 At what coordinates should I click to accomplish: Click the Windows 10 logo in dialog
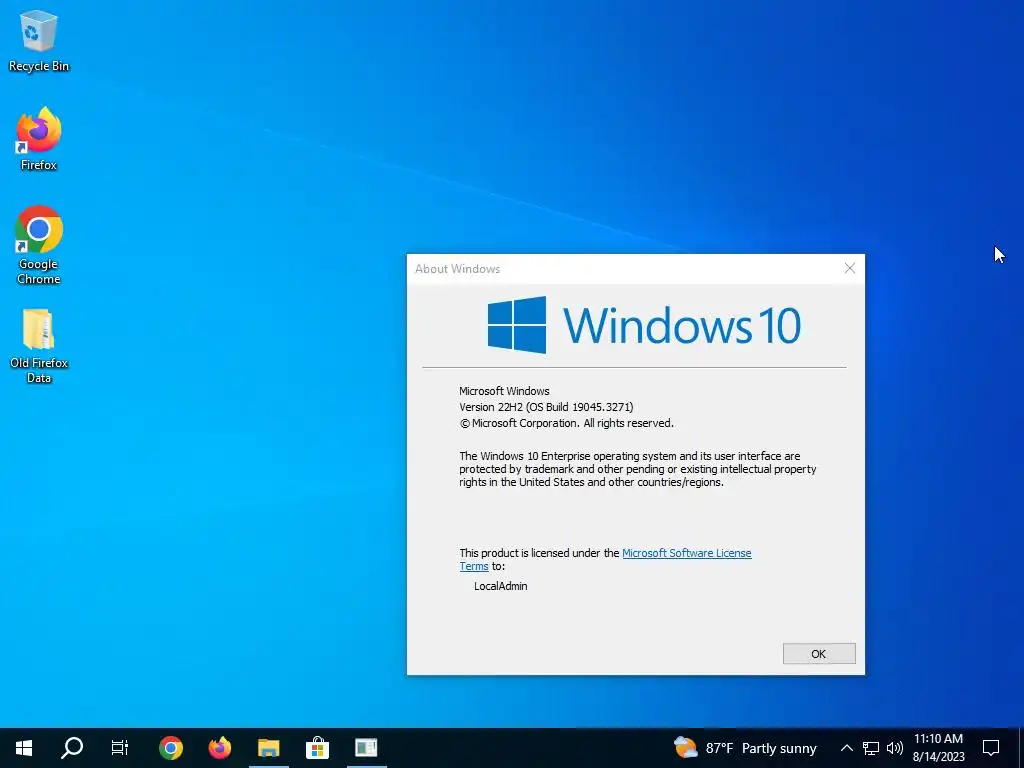click(644, 325)
